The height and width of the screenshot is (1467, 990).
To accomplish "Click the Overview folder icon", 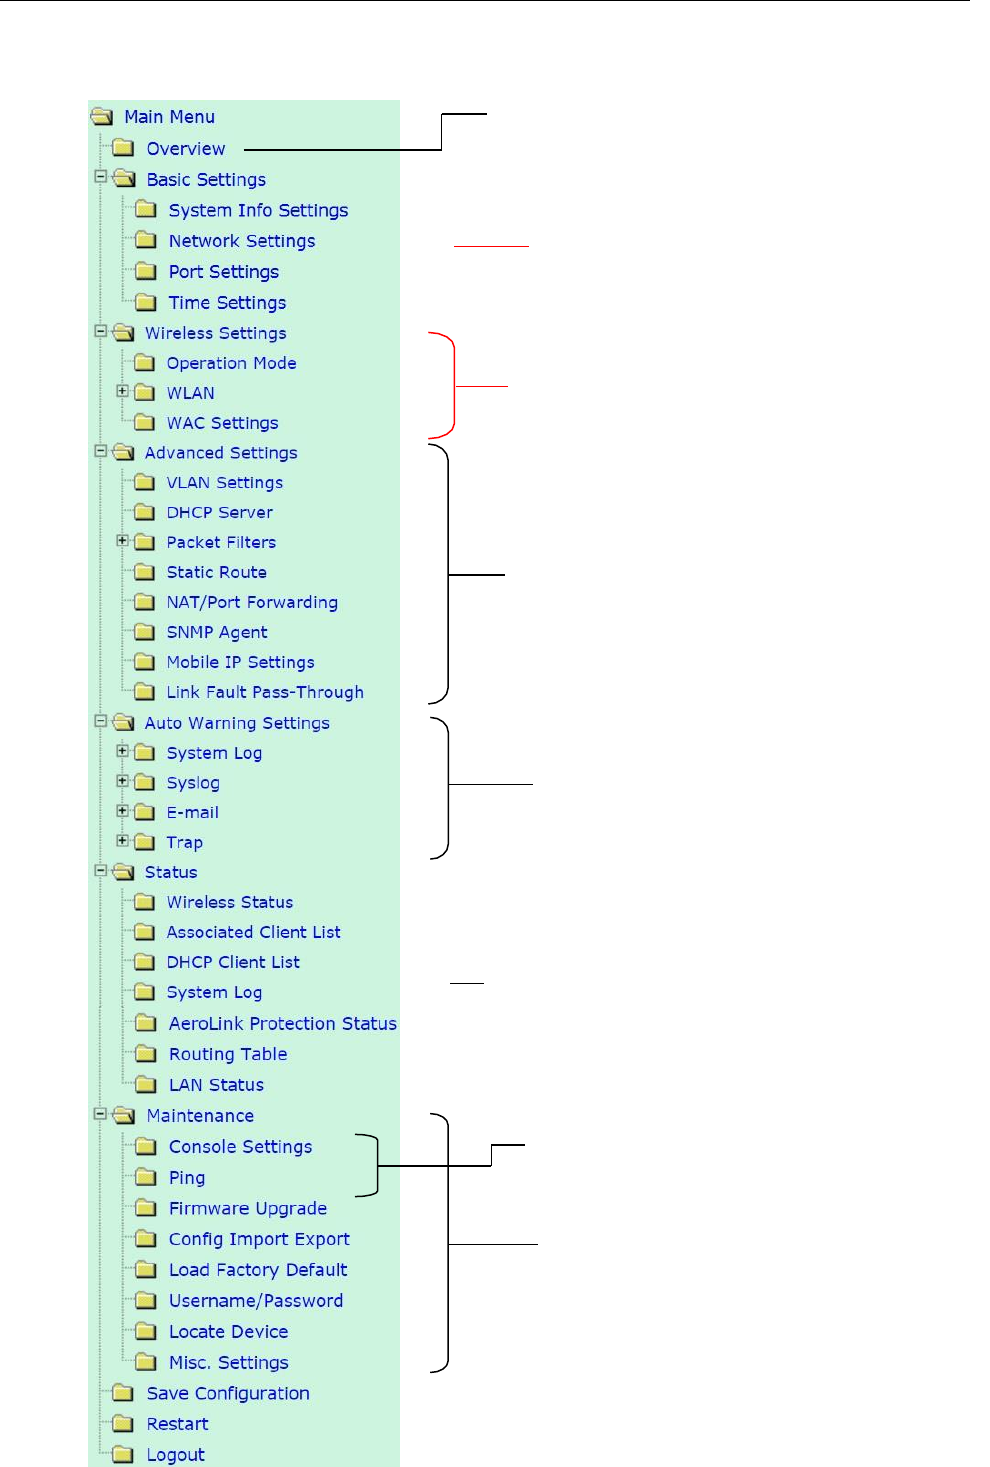I will (123, 148).
